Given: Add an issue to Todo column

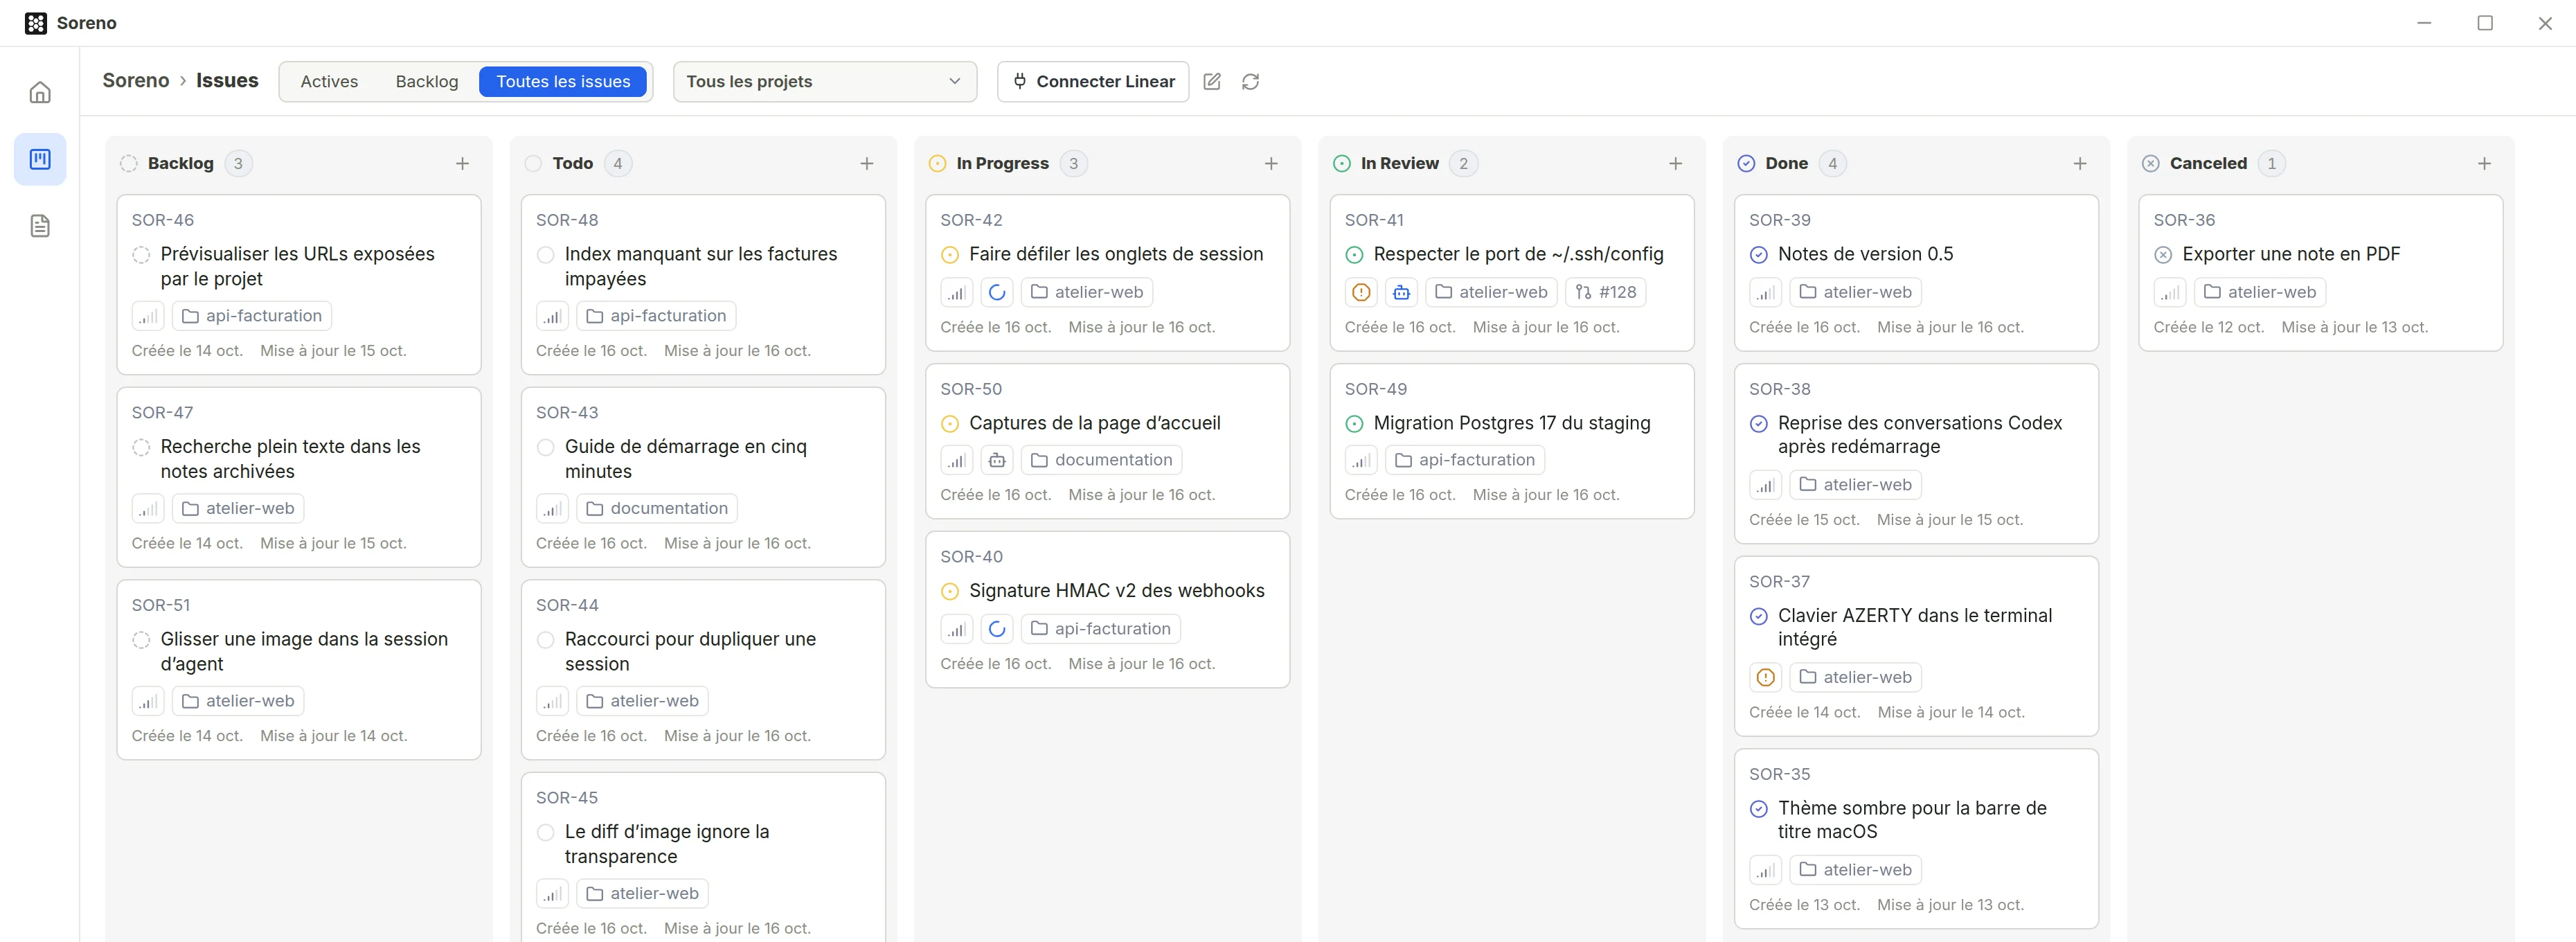Looking at the screenshot, I should tap(867, 164).
